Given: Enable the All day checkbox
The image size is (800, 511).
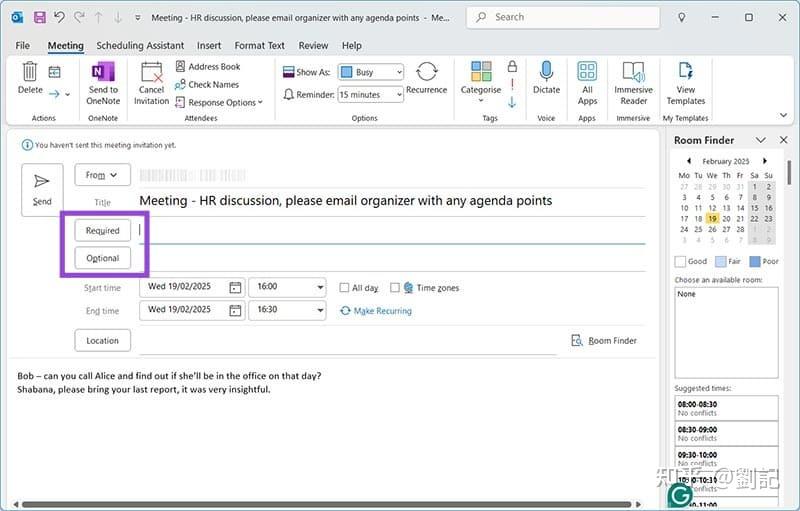Looking at the screenshot, I should point(344,288).
